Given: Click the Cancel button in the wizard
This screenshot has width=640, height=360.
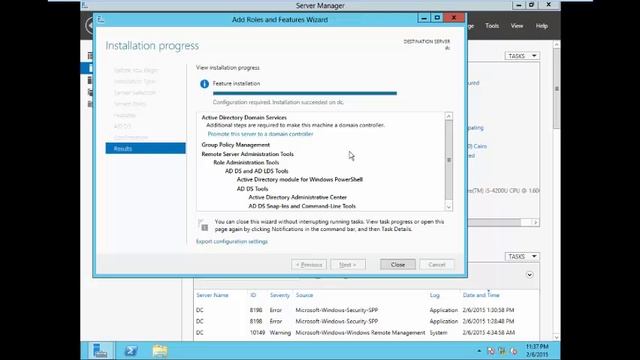Looking at the screenshot, I should pos(437,264).
